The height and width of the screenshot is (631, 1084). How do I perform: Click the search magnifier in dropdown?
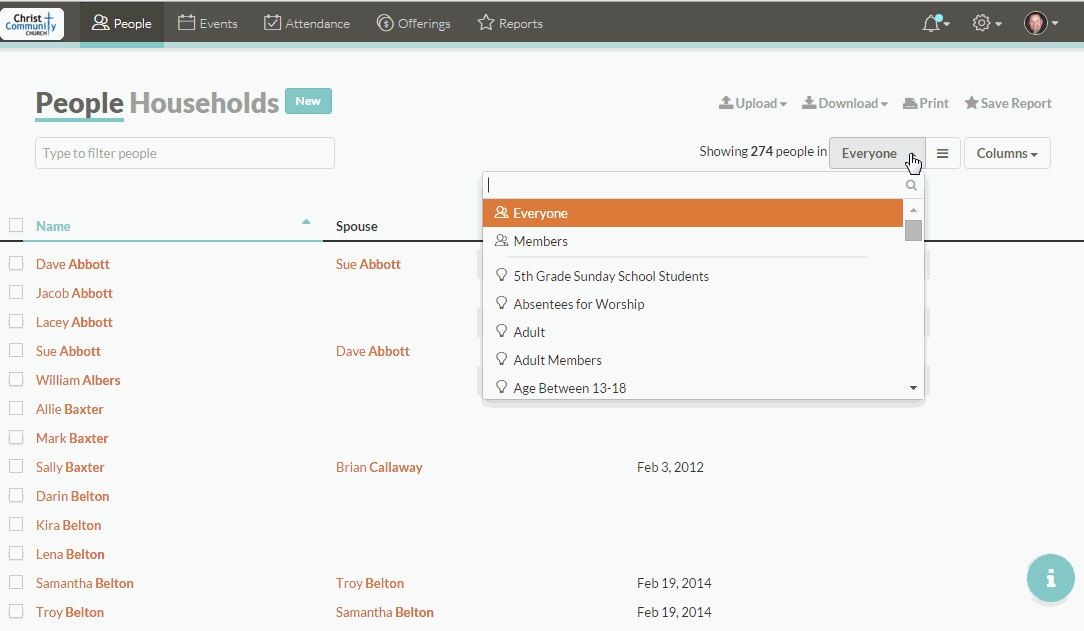point(911,185)
